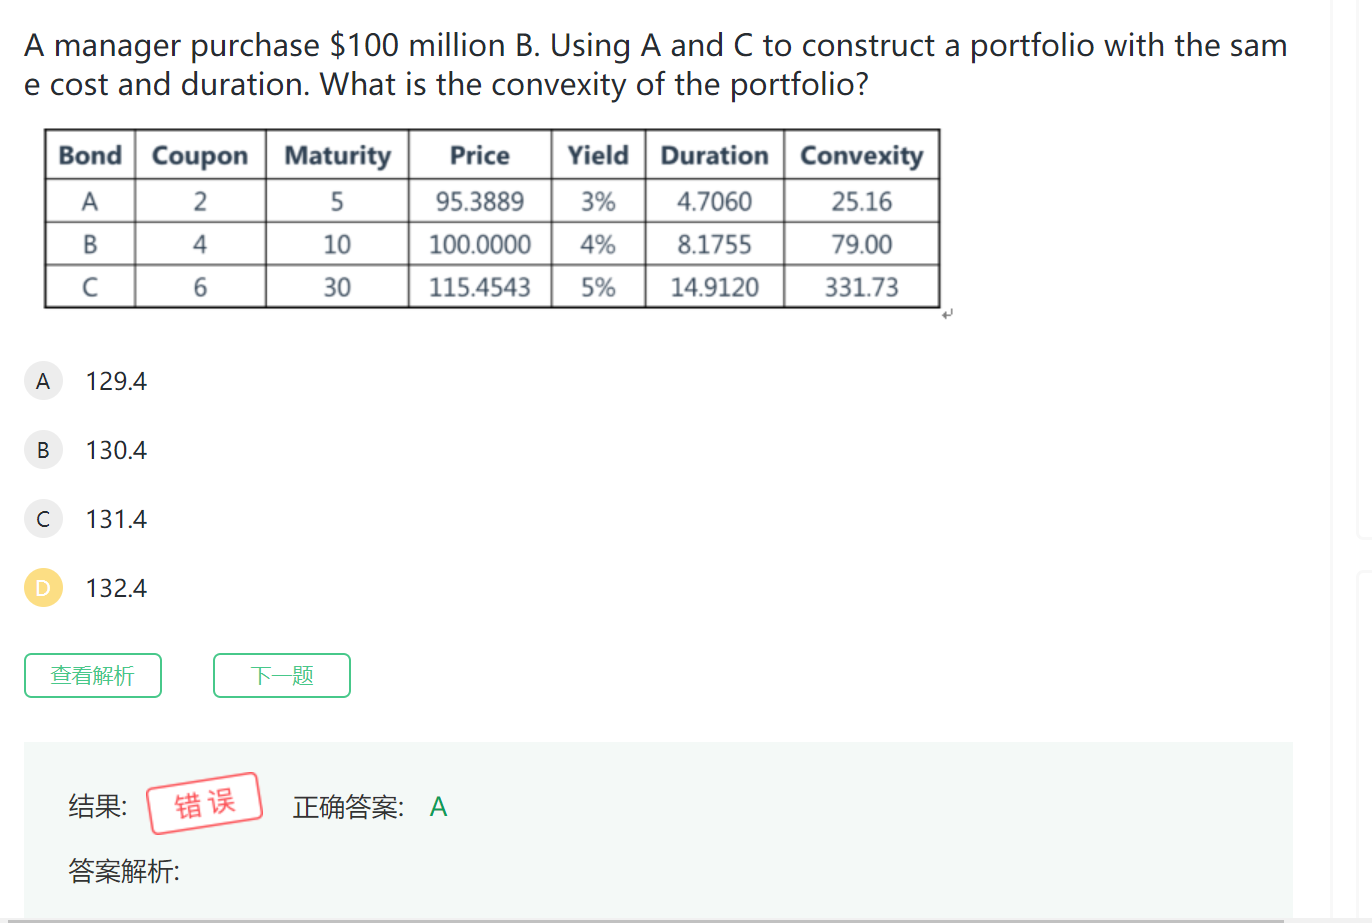Click the horizontal scrollbar at the bottom

click(x=640, y=920)
